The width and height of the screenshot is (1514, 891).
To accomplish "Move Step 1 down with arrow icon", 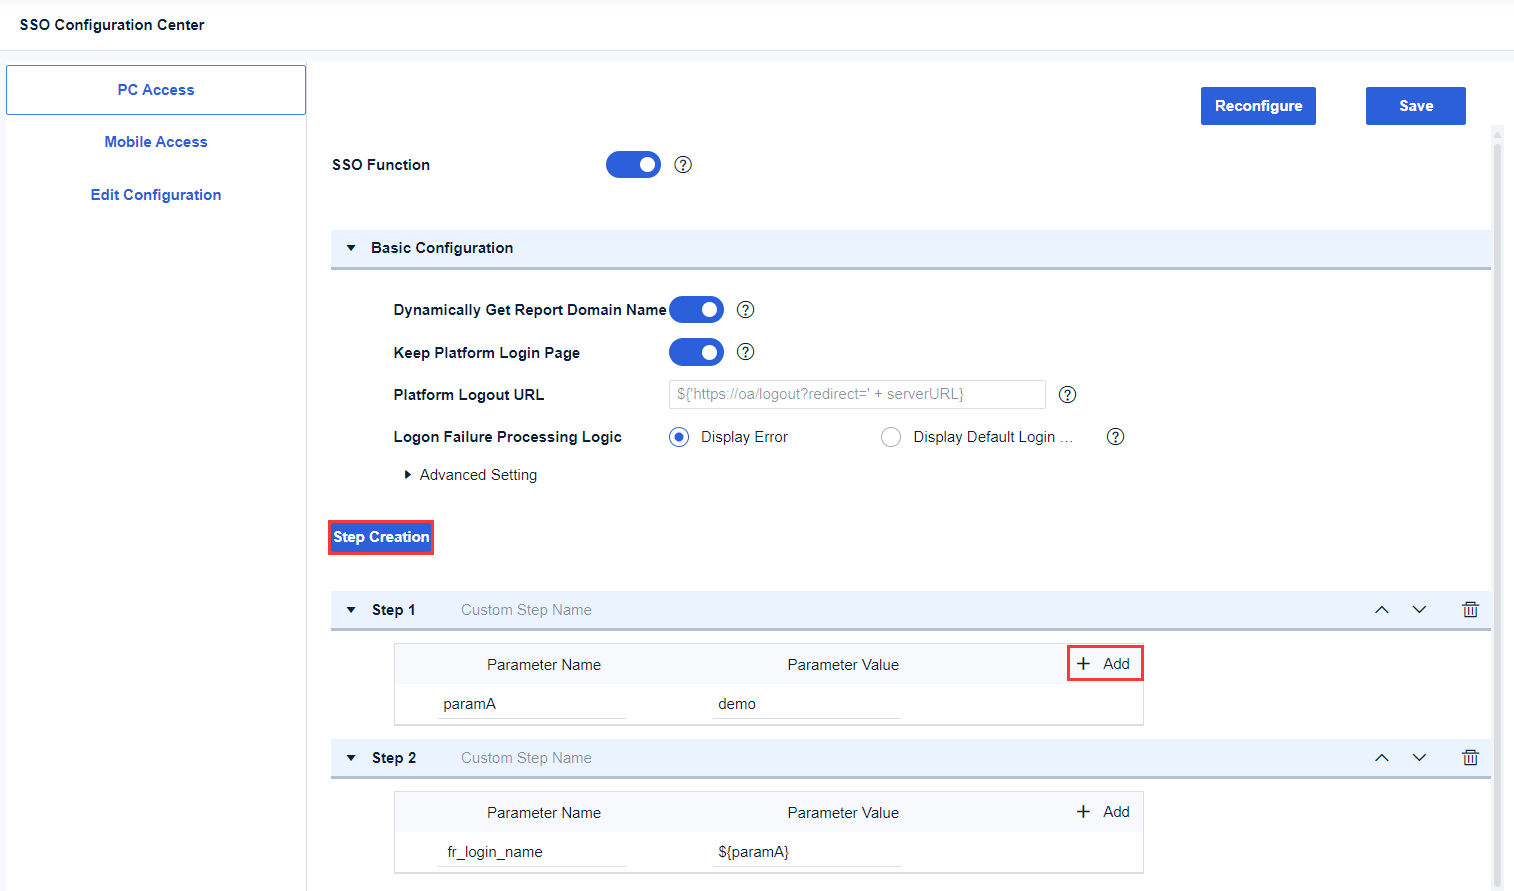I will [1419, 610].
